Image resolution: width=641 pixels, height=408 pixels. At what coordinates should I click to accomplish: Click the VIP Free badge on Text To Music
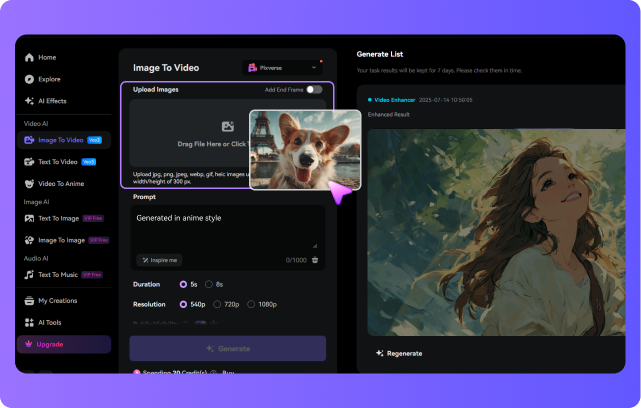[x=92, y=275]
